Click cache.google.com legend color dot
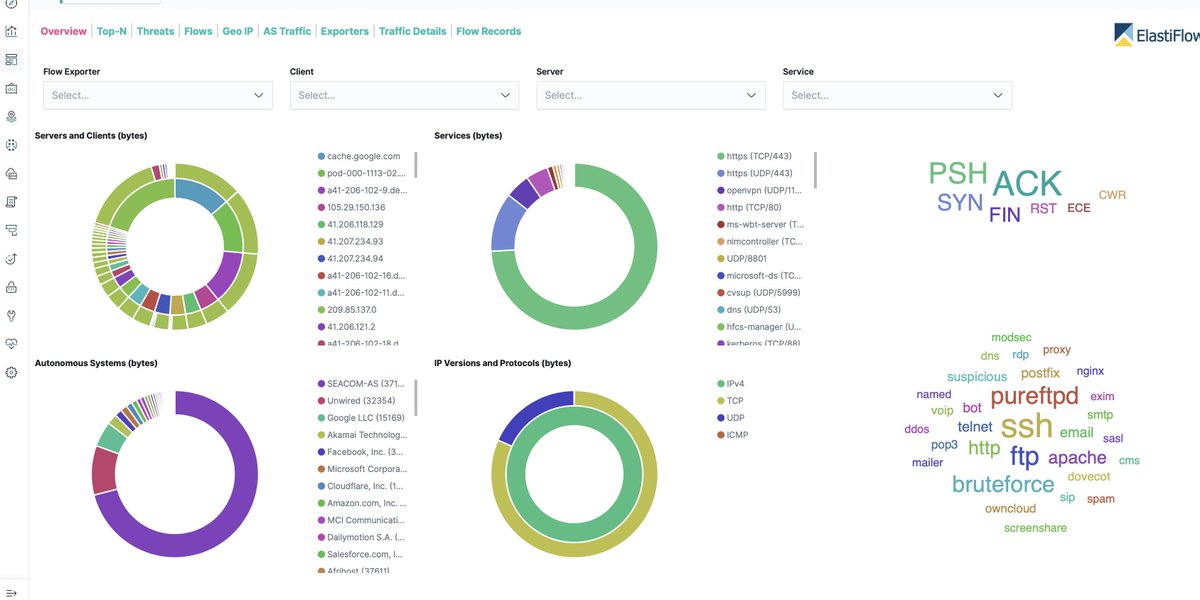1200x600 pixels. 321,156
